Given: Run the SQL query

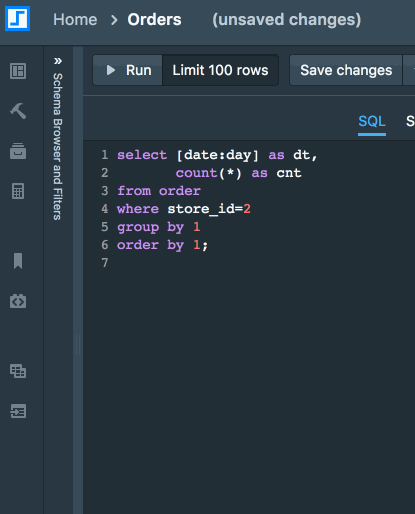Looking at the screenshot, I should [x=128, y=70].
